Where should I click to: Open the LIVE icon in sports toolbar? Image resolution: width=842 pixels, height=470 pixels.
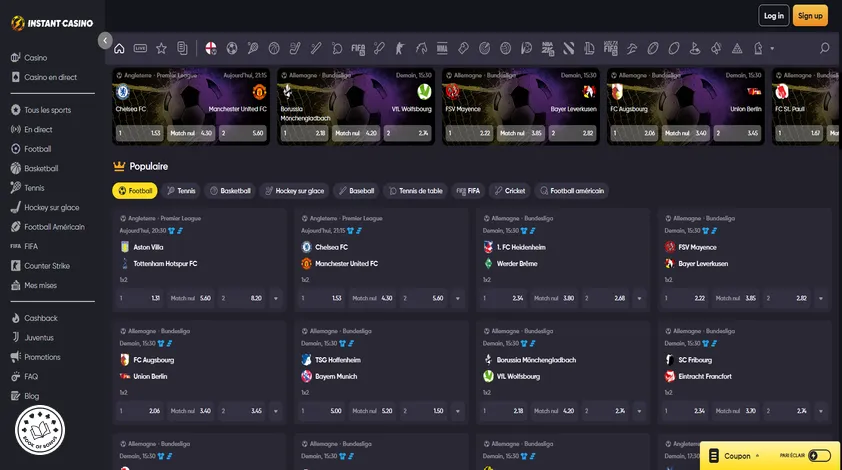click(x=140, y=48)
